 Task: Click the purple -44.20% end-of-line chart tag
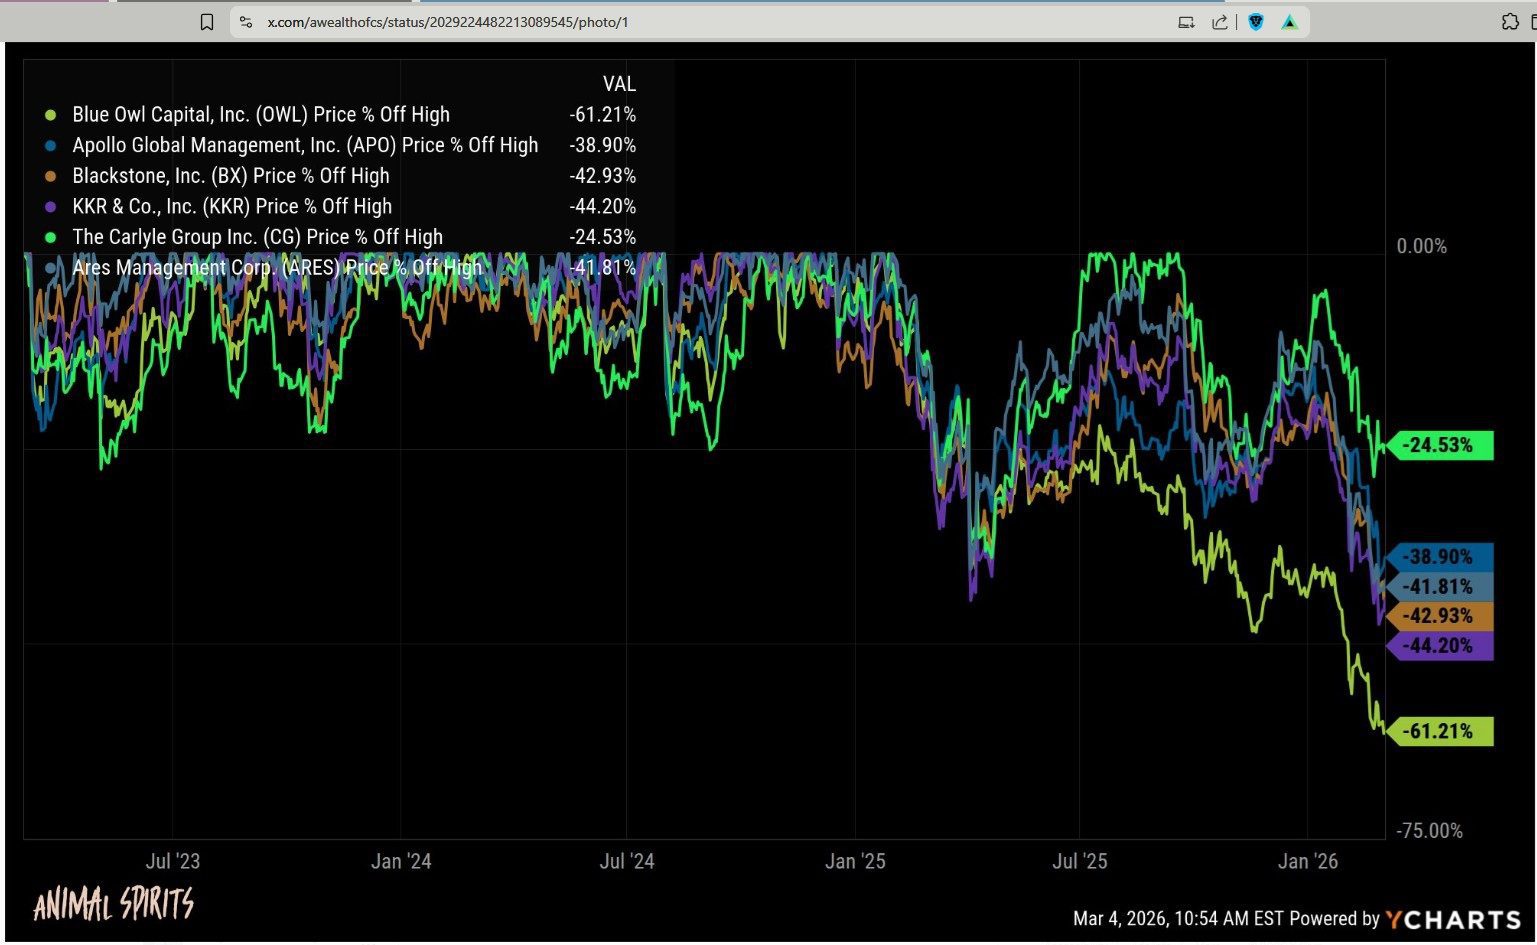point(1440,646)
